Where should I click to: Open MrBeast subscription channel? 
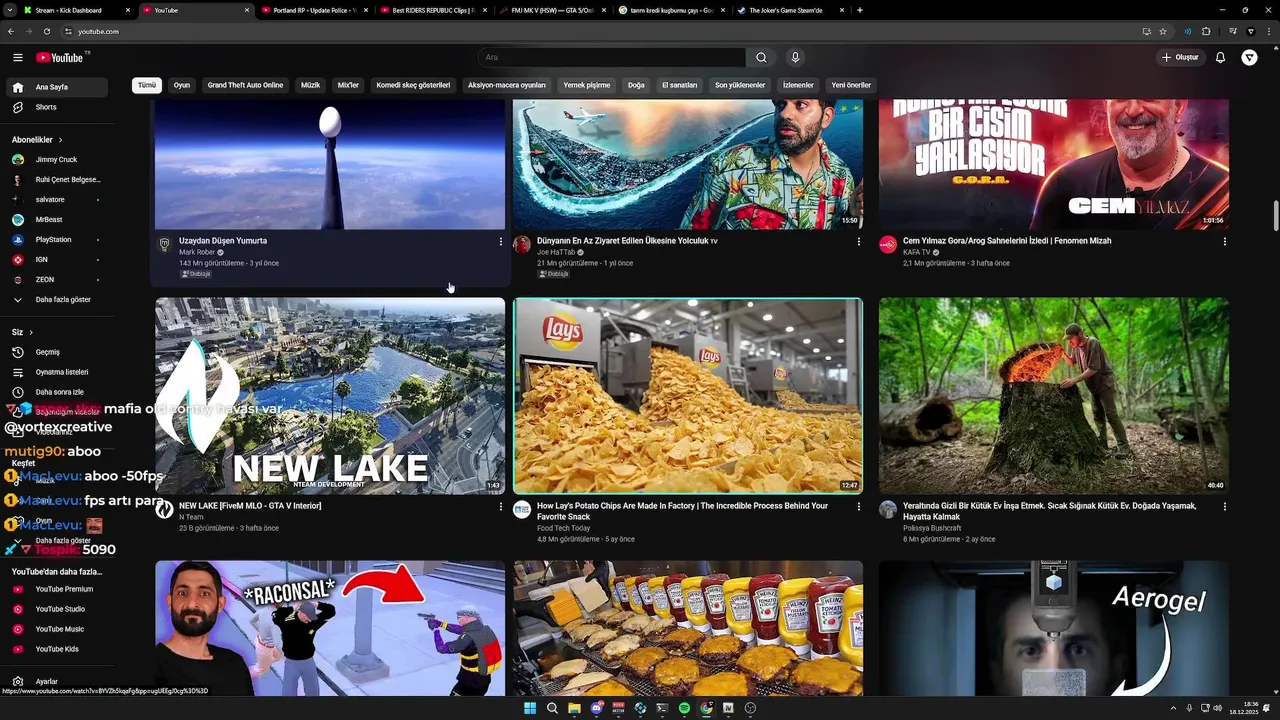[55, 219]
